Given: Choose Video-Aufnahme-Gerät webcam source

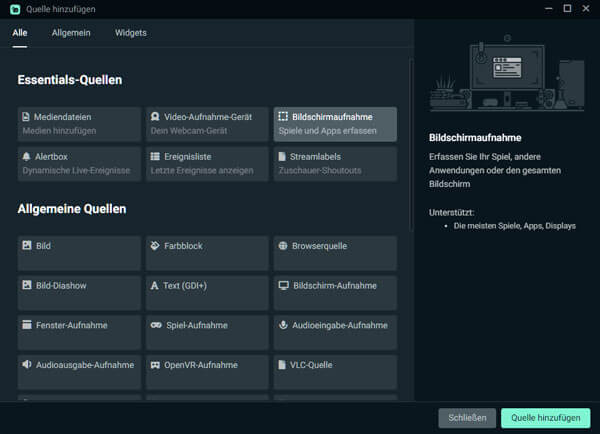Looking at the screenshot, I should [207, 124].
